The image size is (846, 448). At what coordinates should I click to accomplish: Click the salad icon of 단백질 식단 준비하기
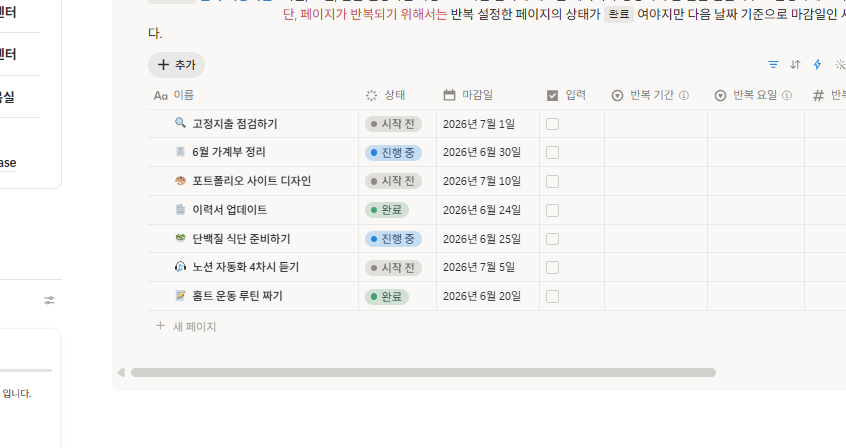click(x=180, y=238)
